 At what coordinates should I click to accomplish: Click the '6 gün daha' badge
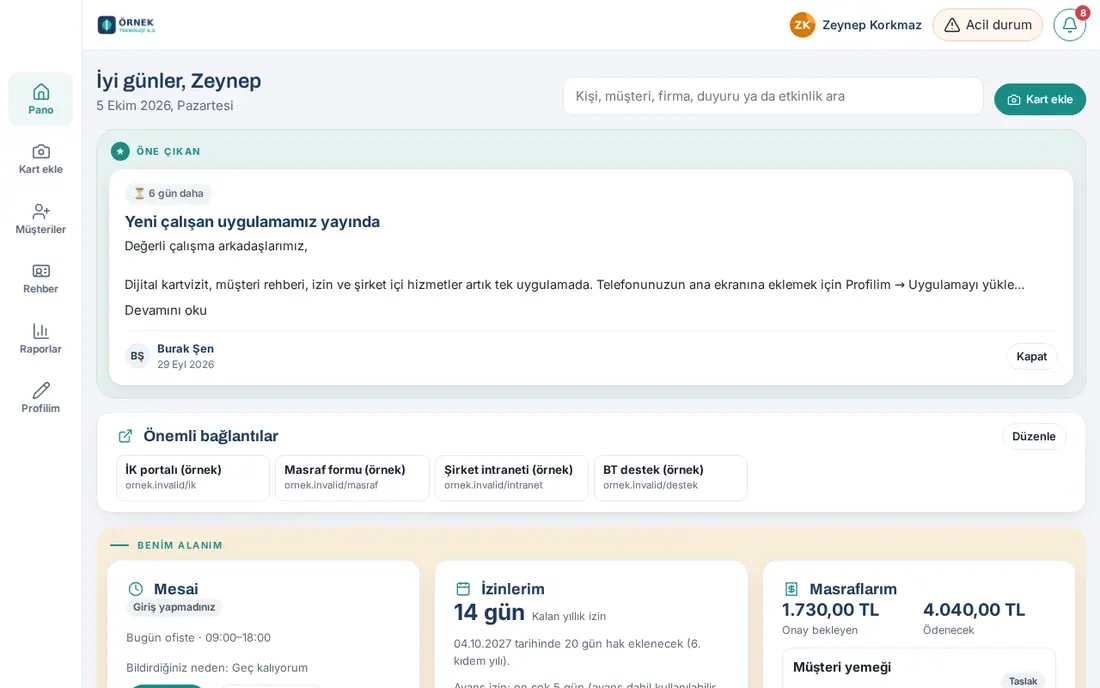[x=168, y=194]
